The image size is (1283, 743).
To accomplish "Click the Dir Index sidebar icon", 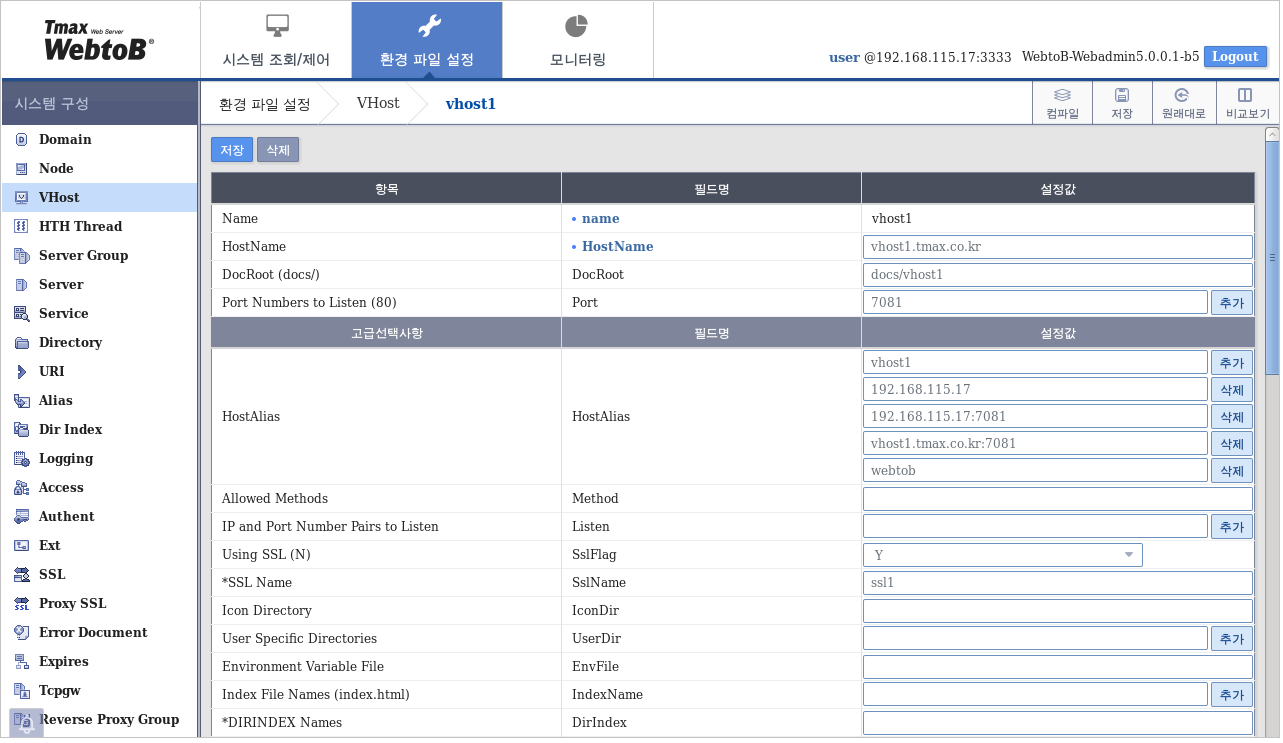I will click(x=21, y=430).
